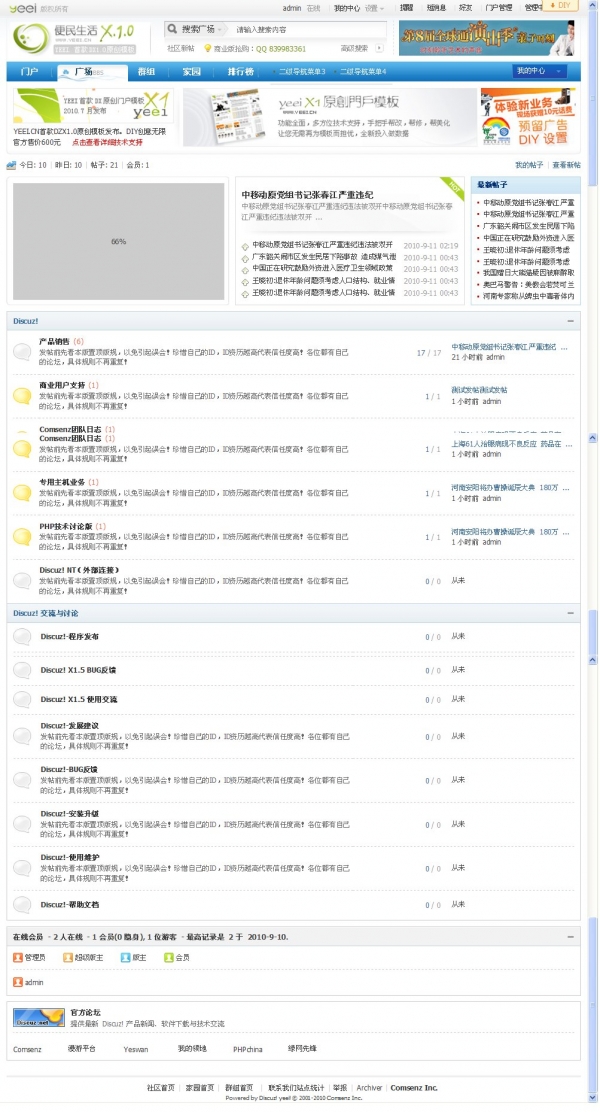Click the arrow icon next to 高级搜索
This screenshot has width=600, height=1112.
coord(379,48)
